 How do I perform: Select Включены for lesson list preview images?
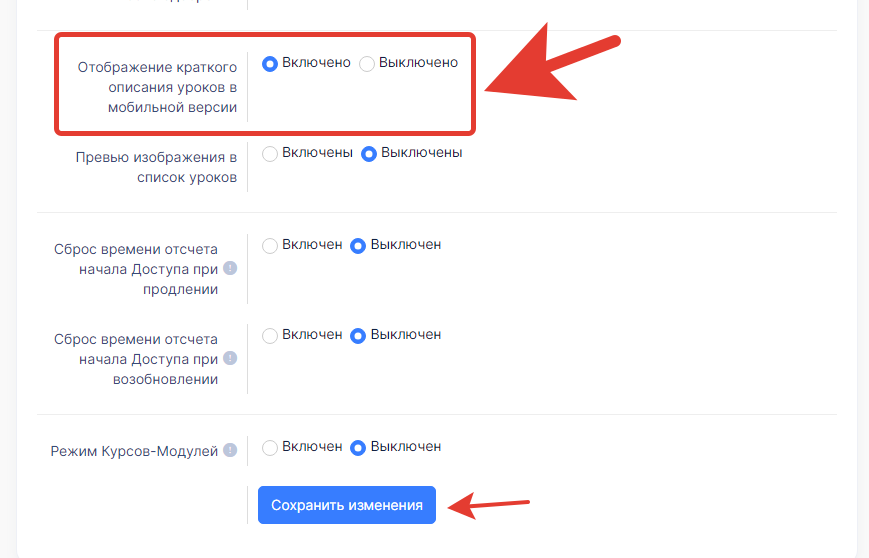[269, 154]
